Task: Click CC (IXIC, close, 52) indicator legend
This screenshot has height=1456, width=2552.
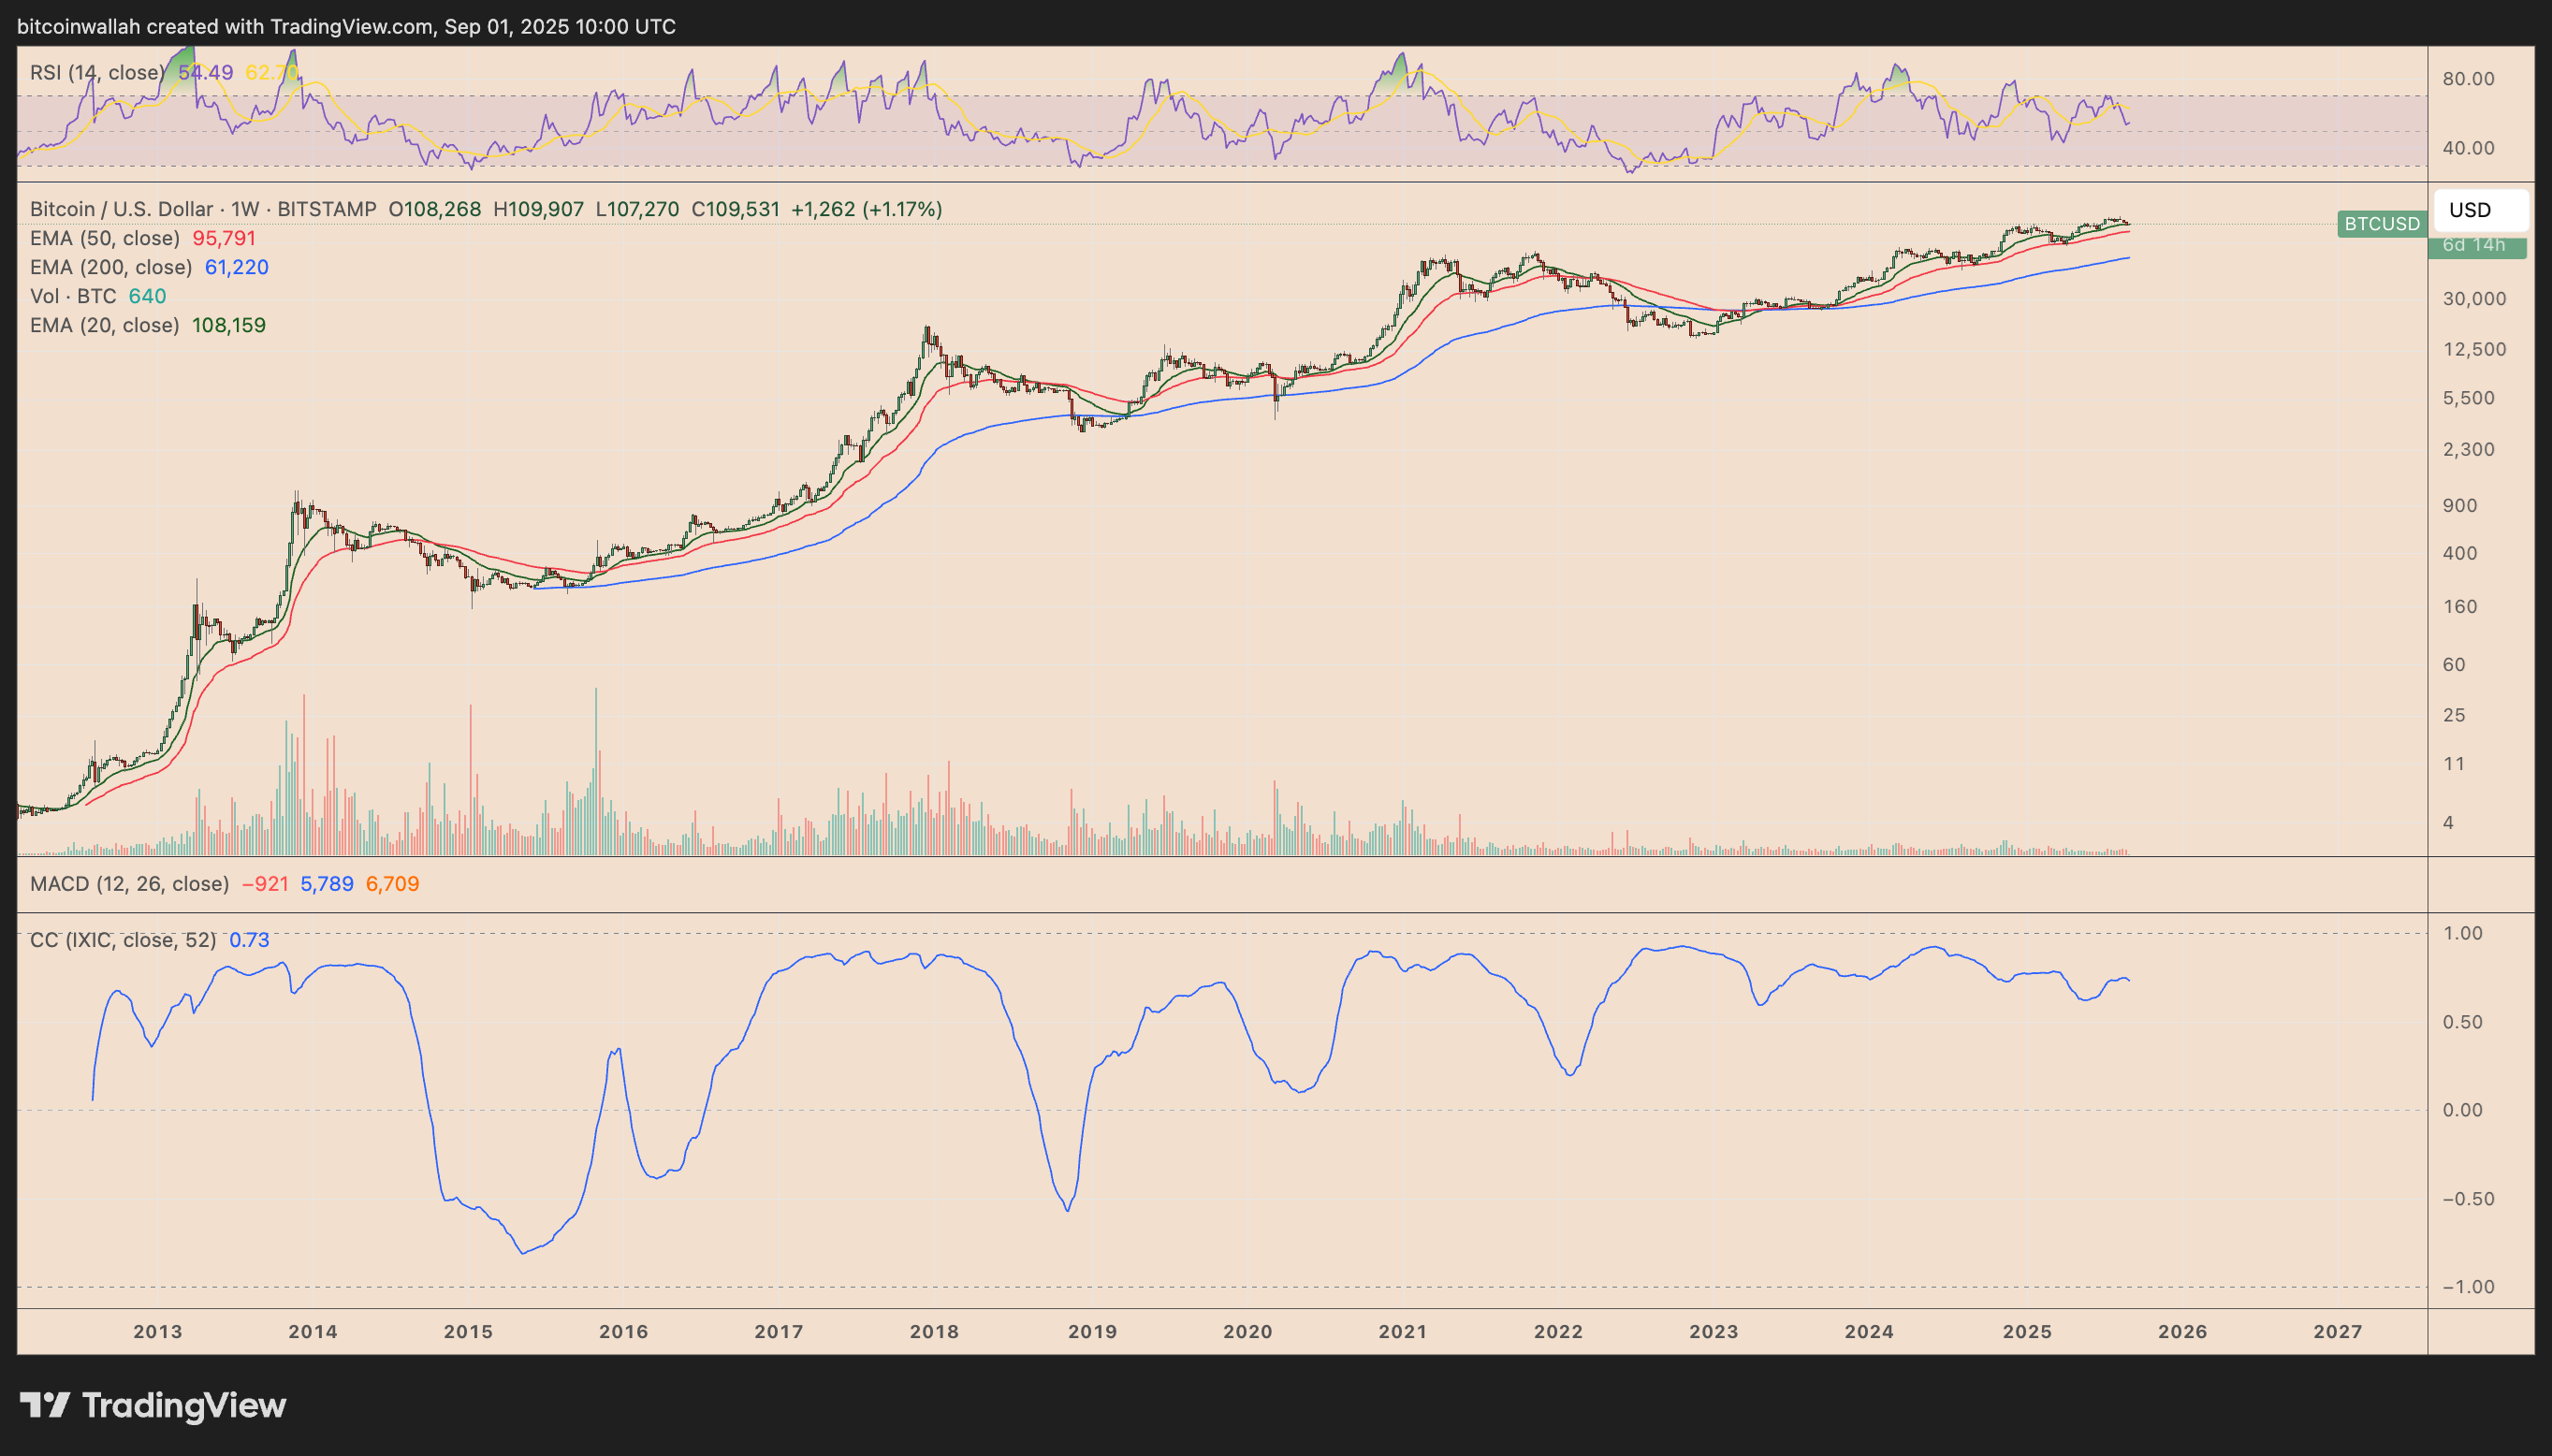Action: (x=123, y=940)
